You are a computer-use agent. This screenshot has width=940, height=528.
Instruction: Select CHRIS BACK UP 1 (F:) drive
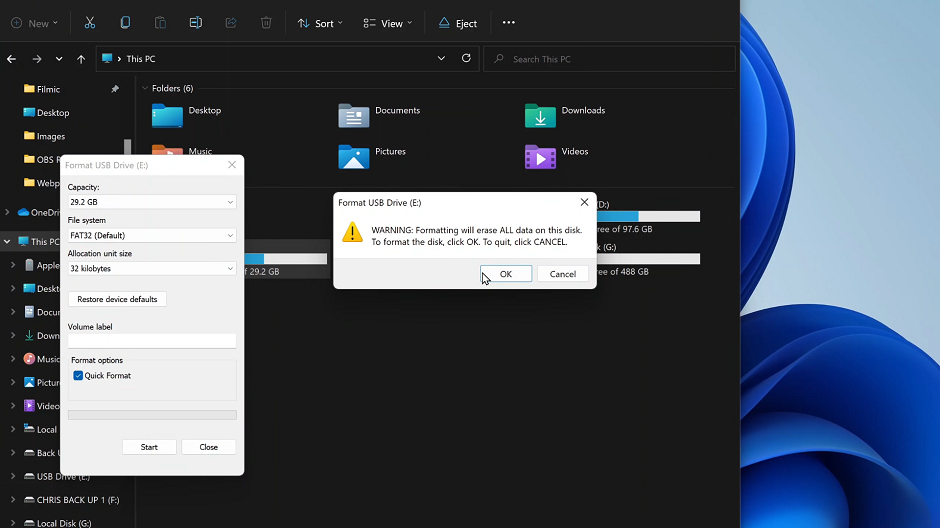78,500
